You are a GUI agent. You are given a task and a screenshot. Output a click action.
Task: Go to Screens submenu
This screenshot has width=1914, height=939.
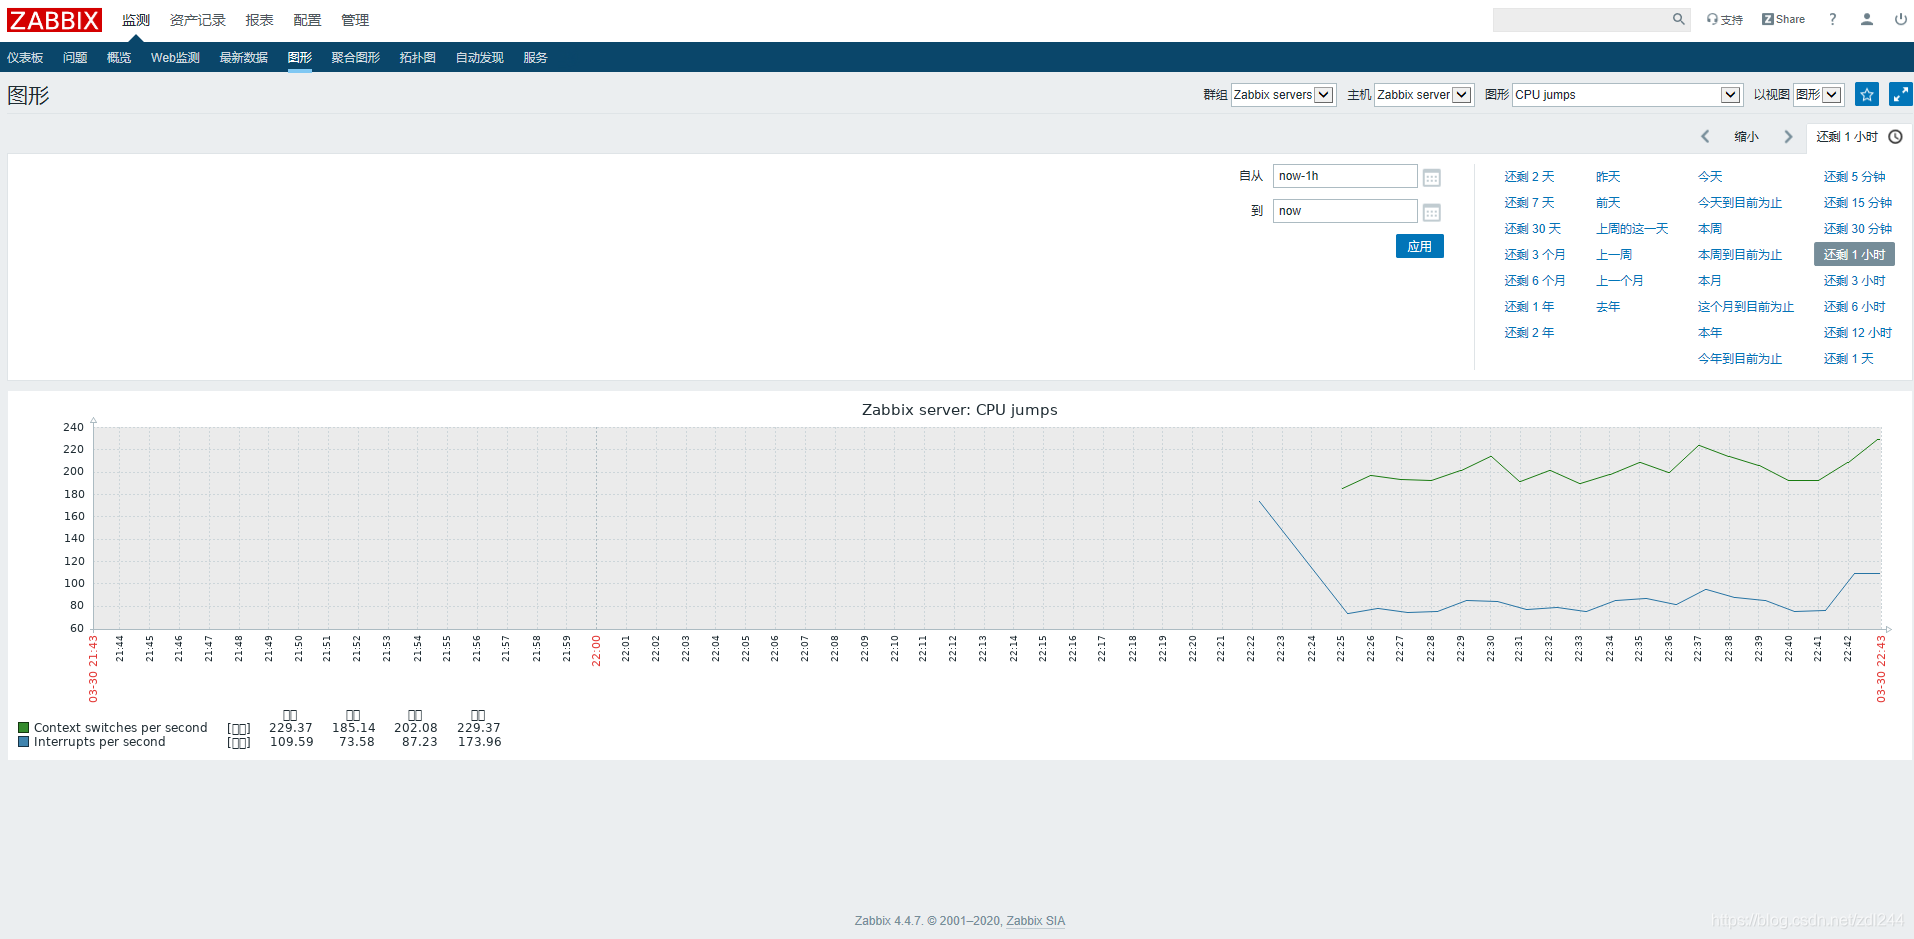(x=356, y=58)
